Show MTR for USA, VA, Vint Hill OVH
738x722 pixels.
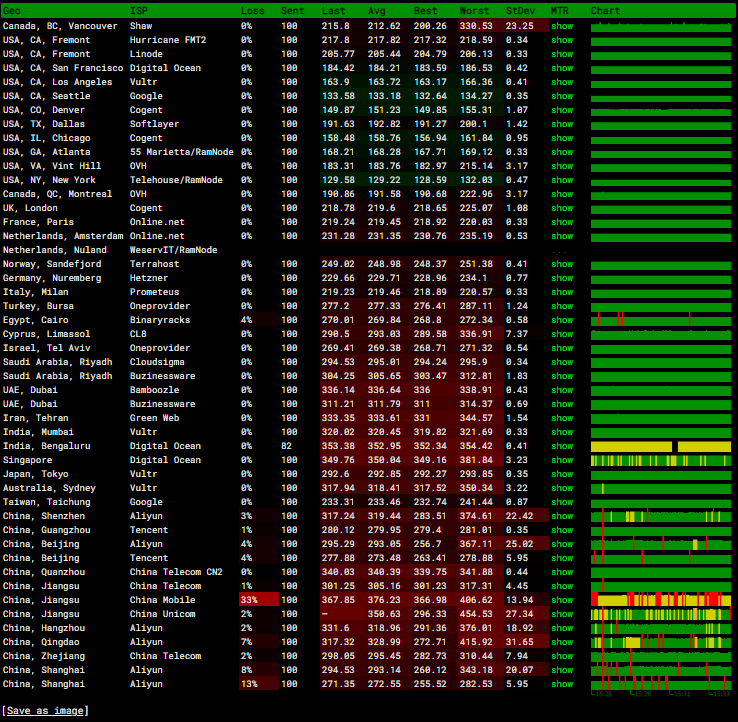click(x=562, y=166)
